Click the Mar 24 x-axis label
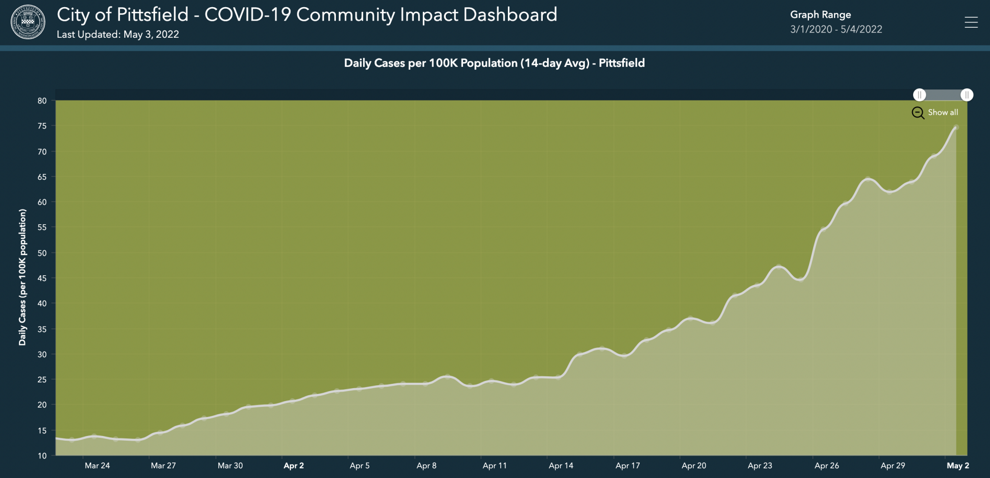 point(96,465)
